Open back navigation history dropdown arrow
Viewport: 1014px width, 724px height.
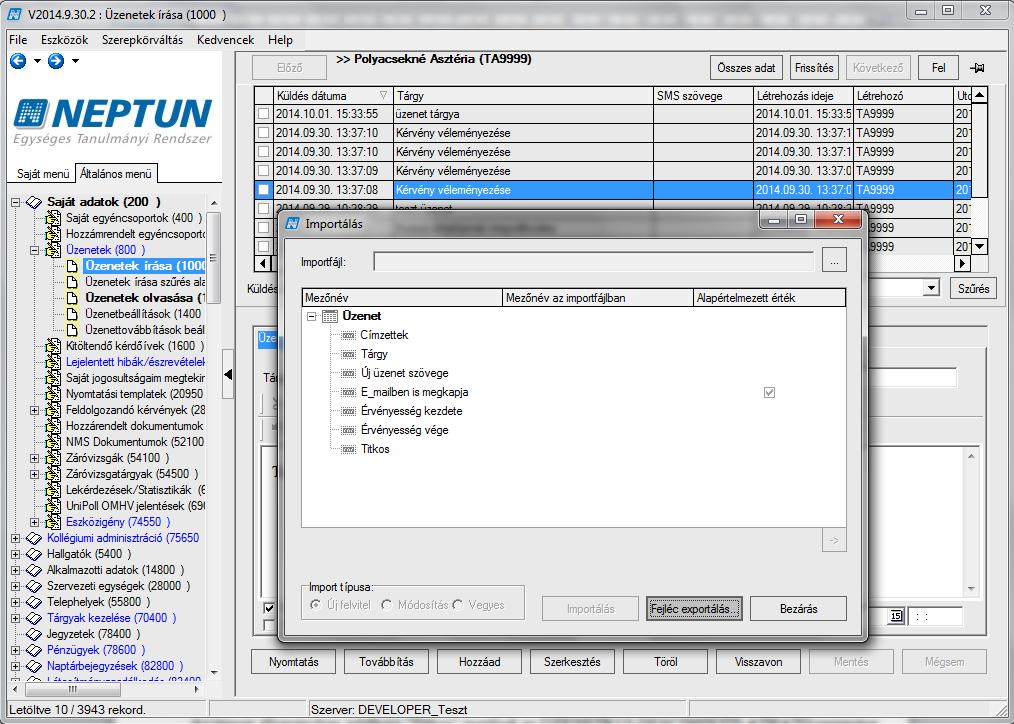click(37, 61)
